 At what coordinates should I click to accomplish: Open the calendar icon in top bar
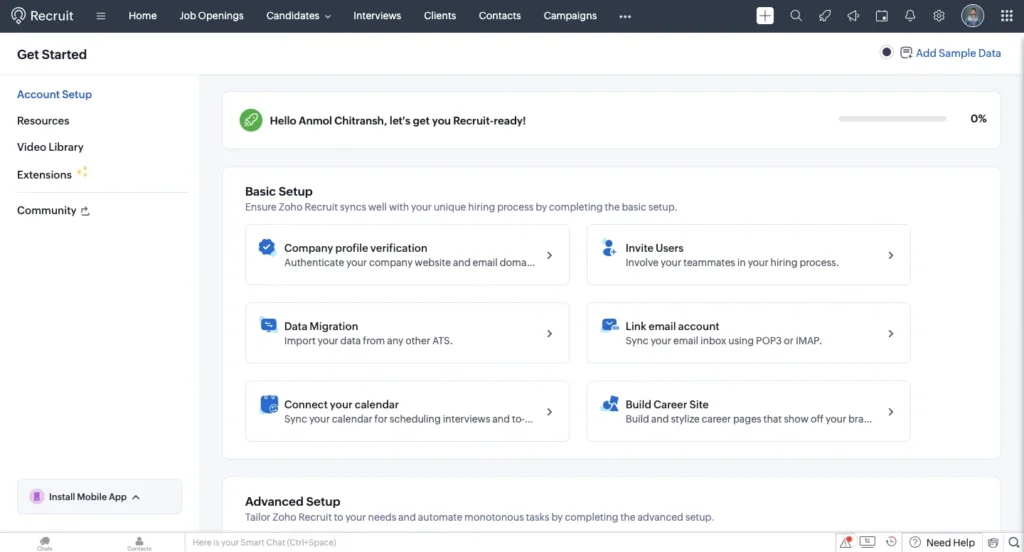882,16
